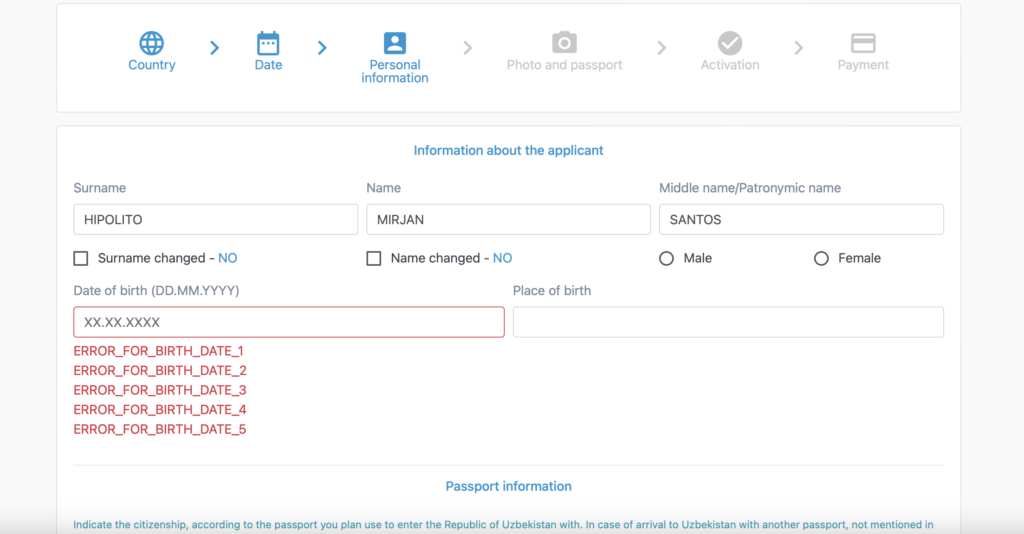Click the Personal information person icon
Screen dimensions: 1024x534
(394, 43)
